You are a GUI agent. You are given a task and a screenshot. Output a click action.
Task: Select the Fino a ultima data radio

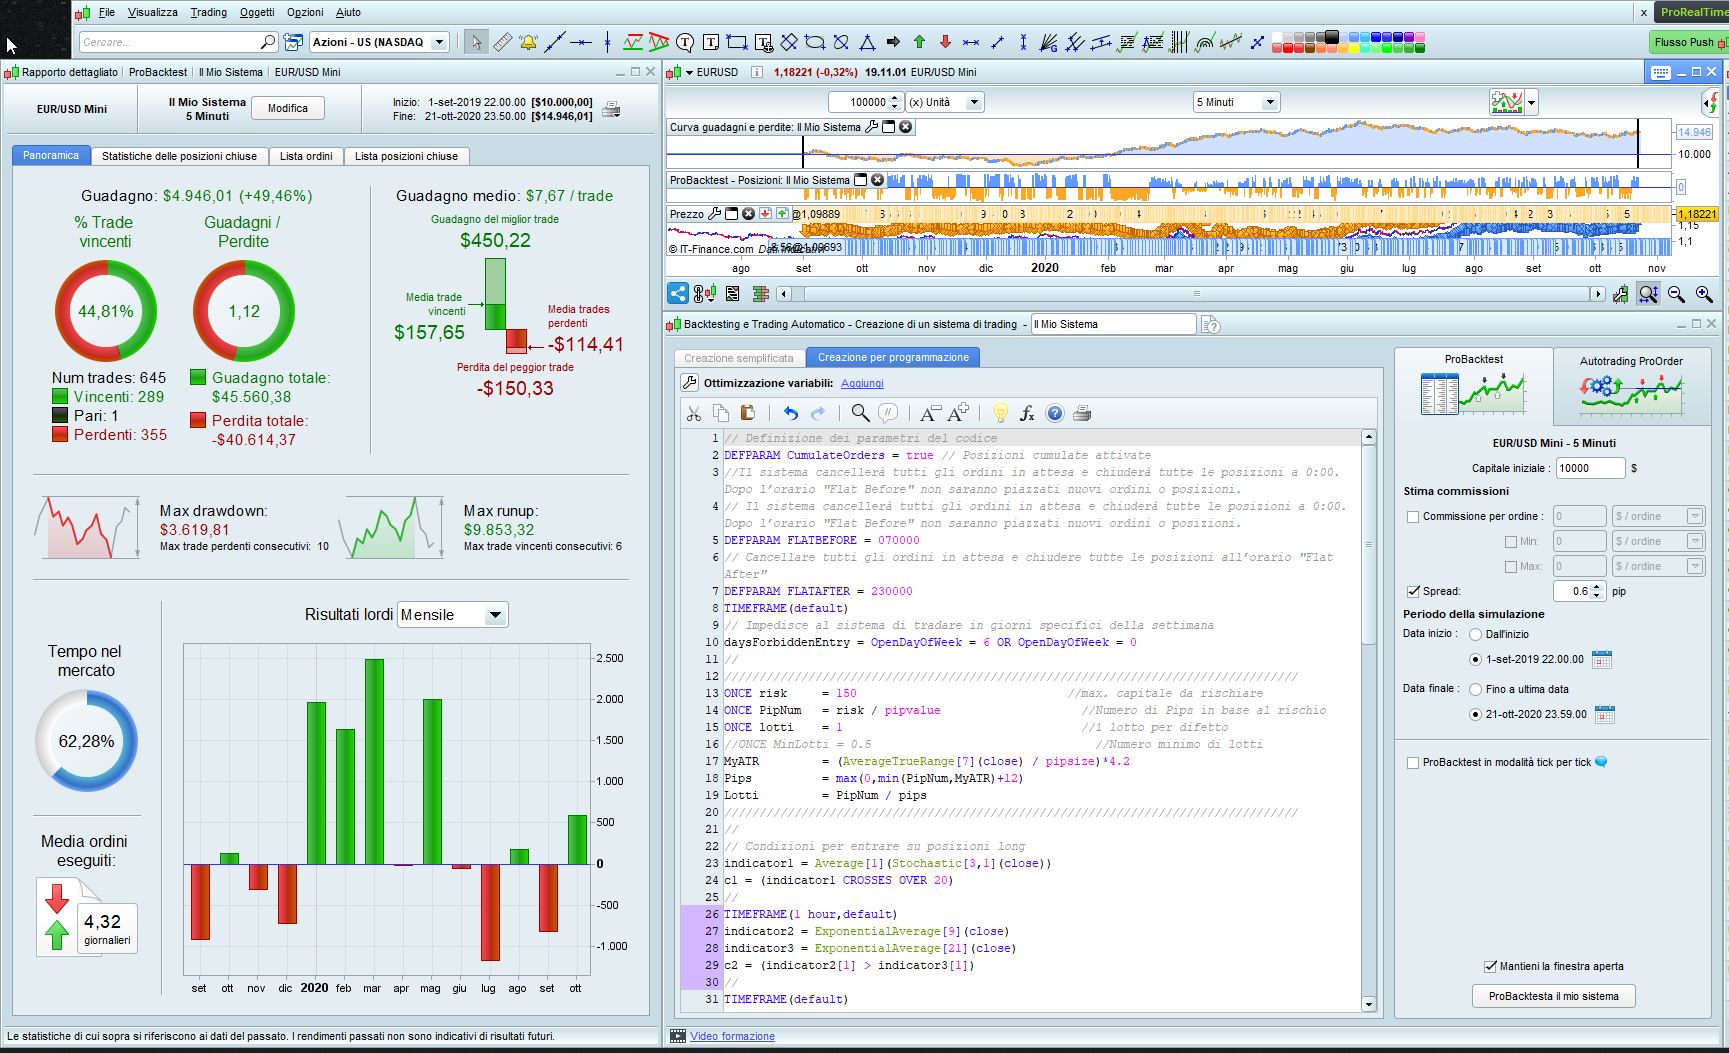[1475, 689]
